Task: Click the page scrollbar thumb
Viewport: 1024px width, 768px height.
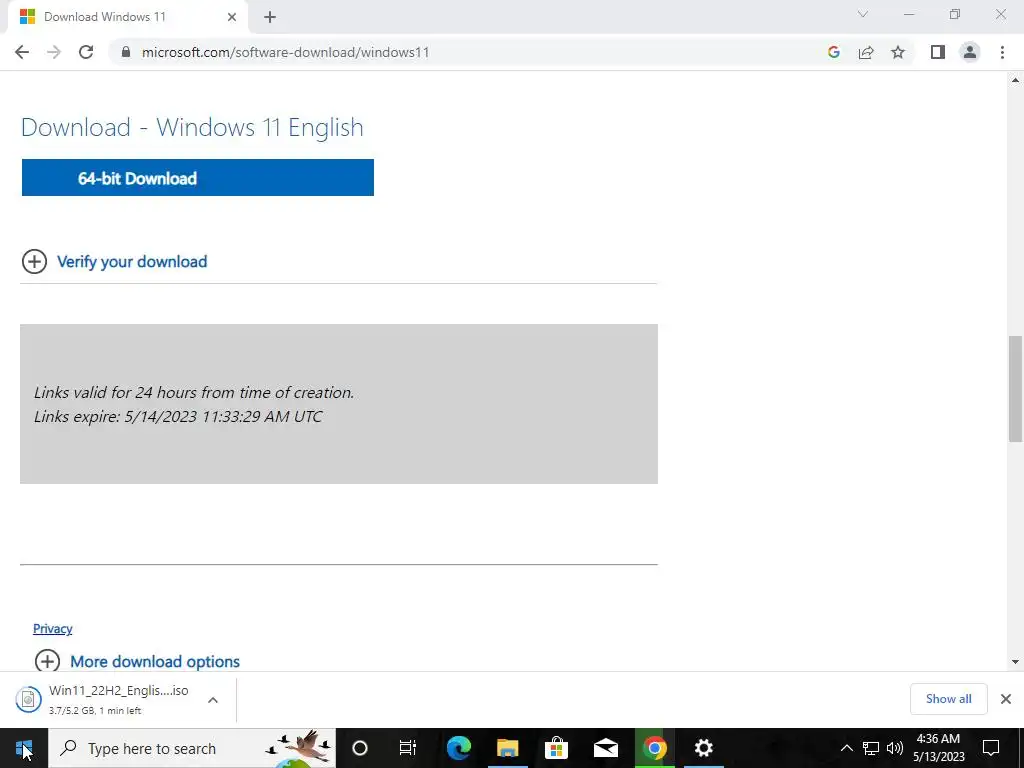Action: point(1015,389)
